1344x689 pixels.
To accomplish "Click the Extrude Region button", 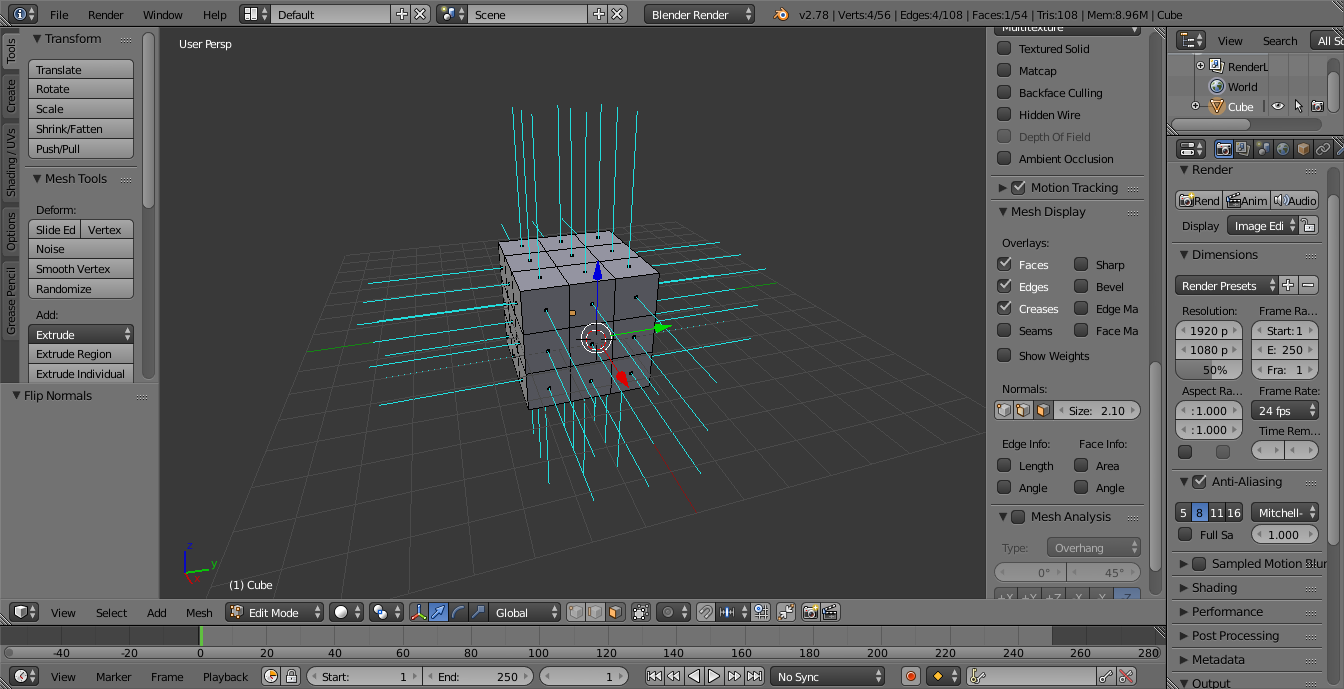I will tap(80, 354).
